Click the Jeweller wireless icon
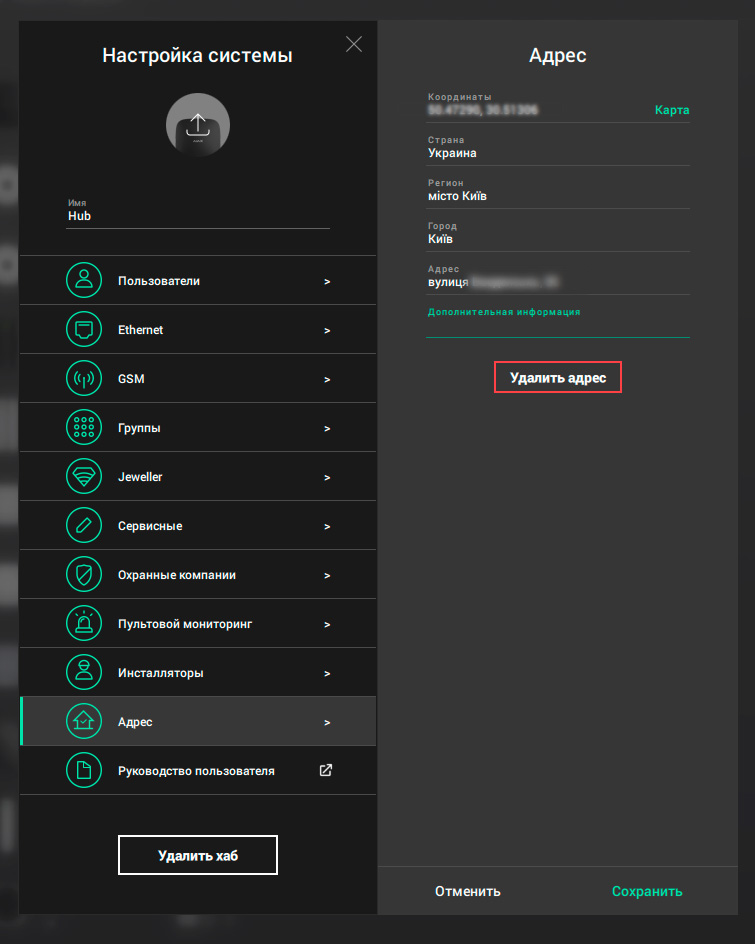 [84, 477]
